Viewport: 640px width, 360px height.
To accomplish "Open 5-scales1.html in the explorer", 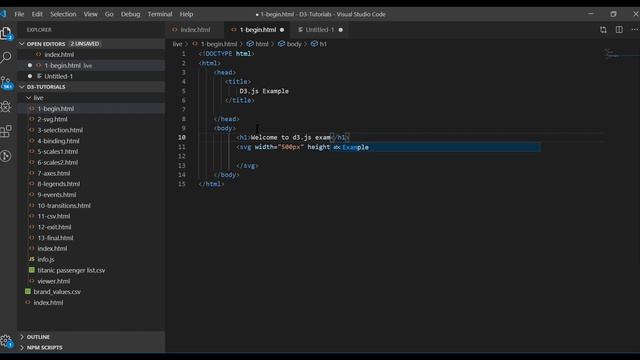I will (58, 151).
